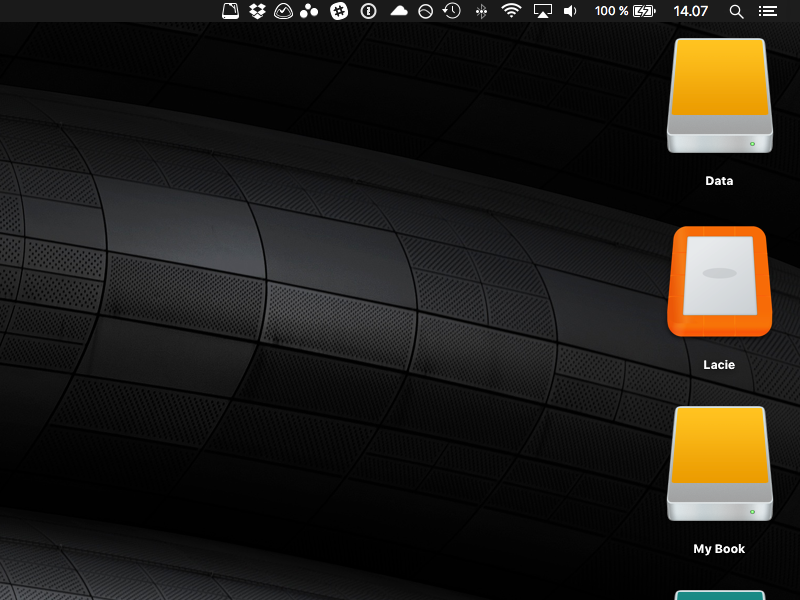Select the My Book drive icon
The width and height of the screenshot is (800, 600).
click(719, 463)
